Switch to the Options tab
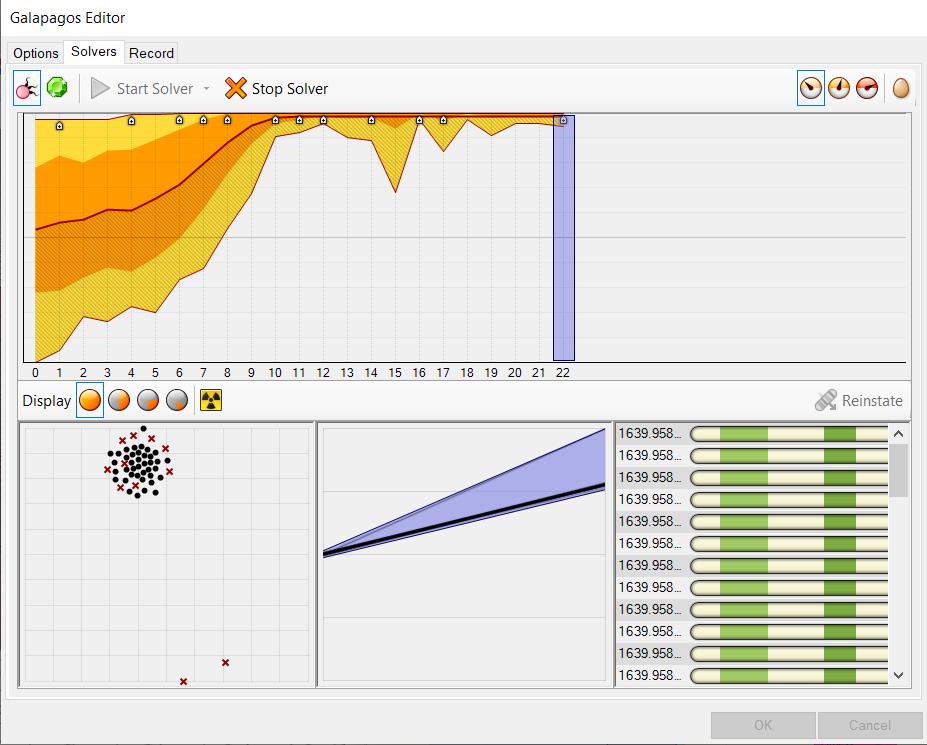This screenshot has width=927, height=745. [35, 53]
